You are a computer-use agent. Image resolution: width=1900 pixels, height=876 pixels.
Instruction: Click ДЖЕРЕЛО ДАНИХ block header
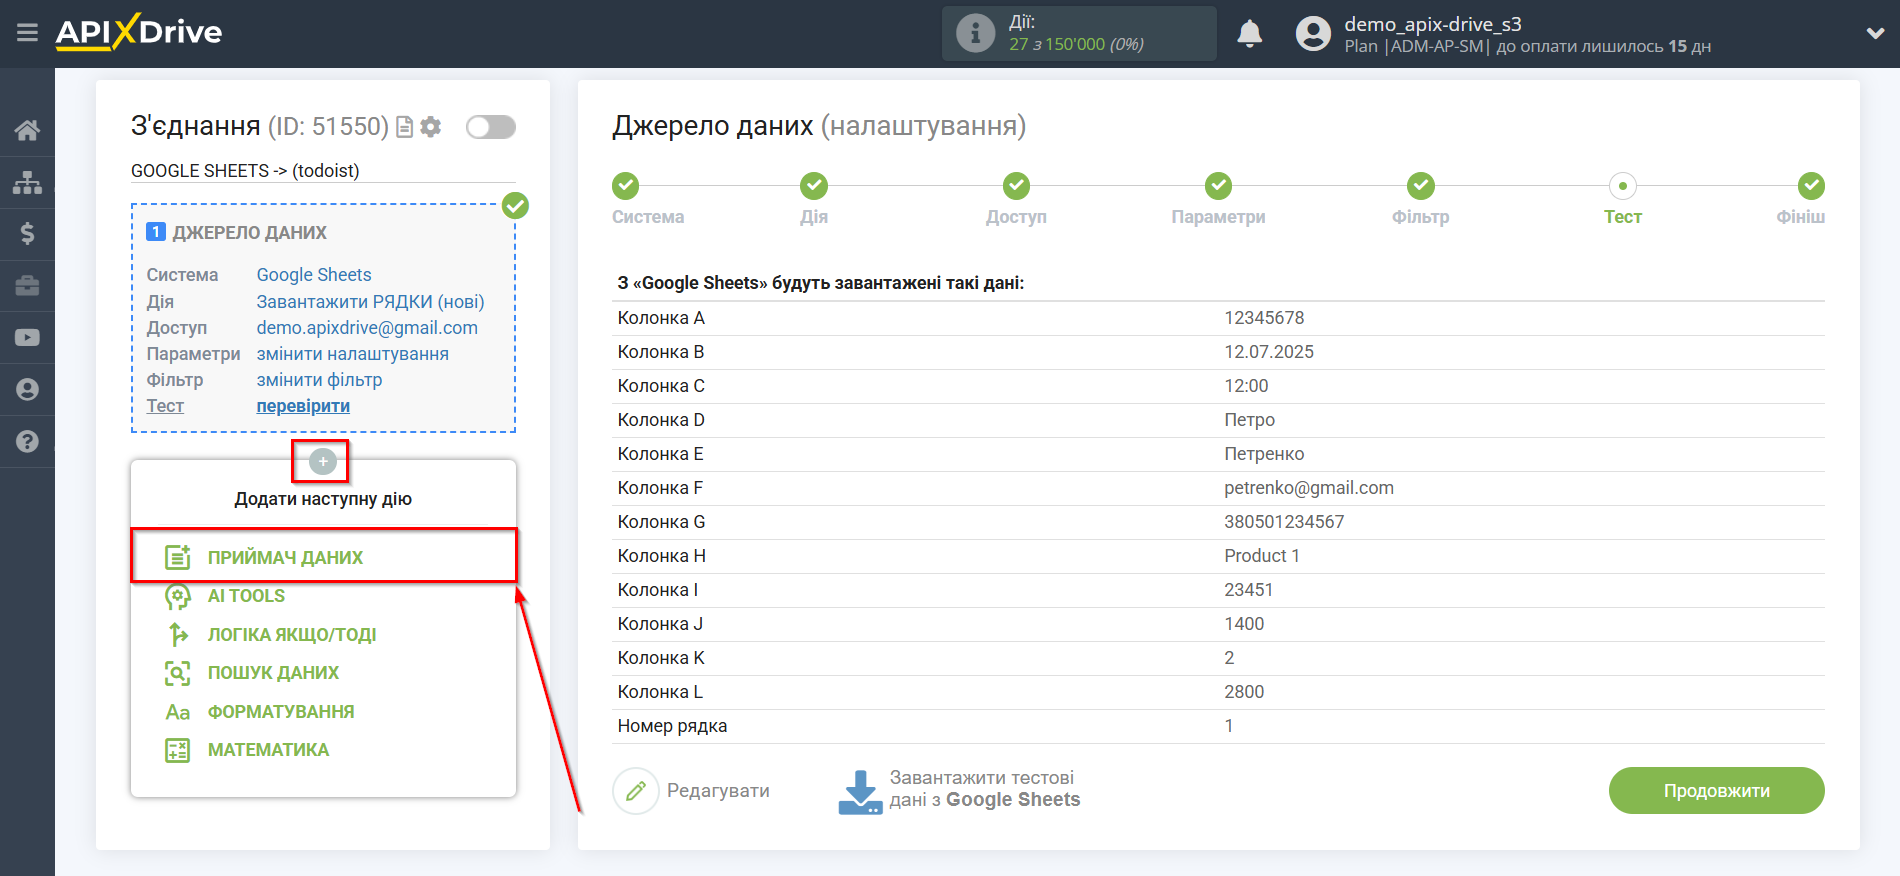tap(250, 233)
